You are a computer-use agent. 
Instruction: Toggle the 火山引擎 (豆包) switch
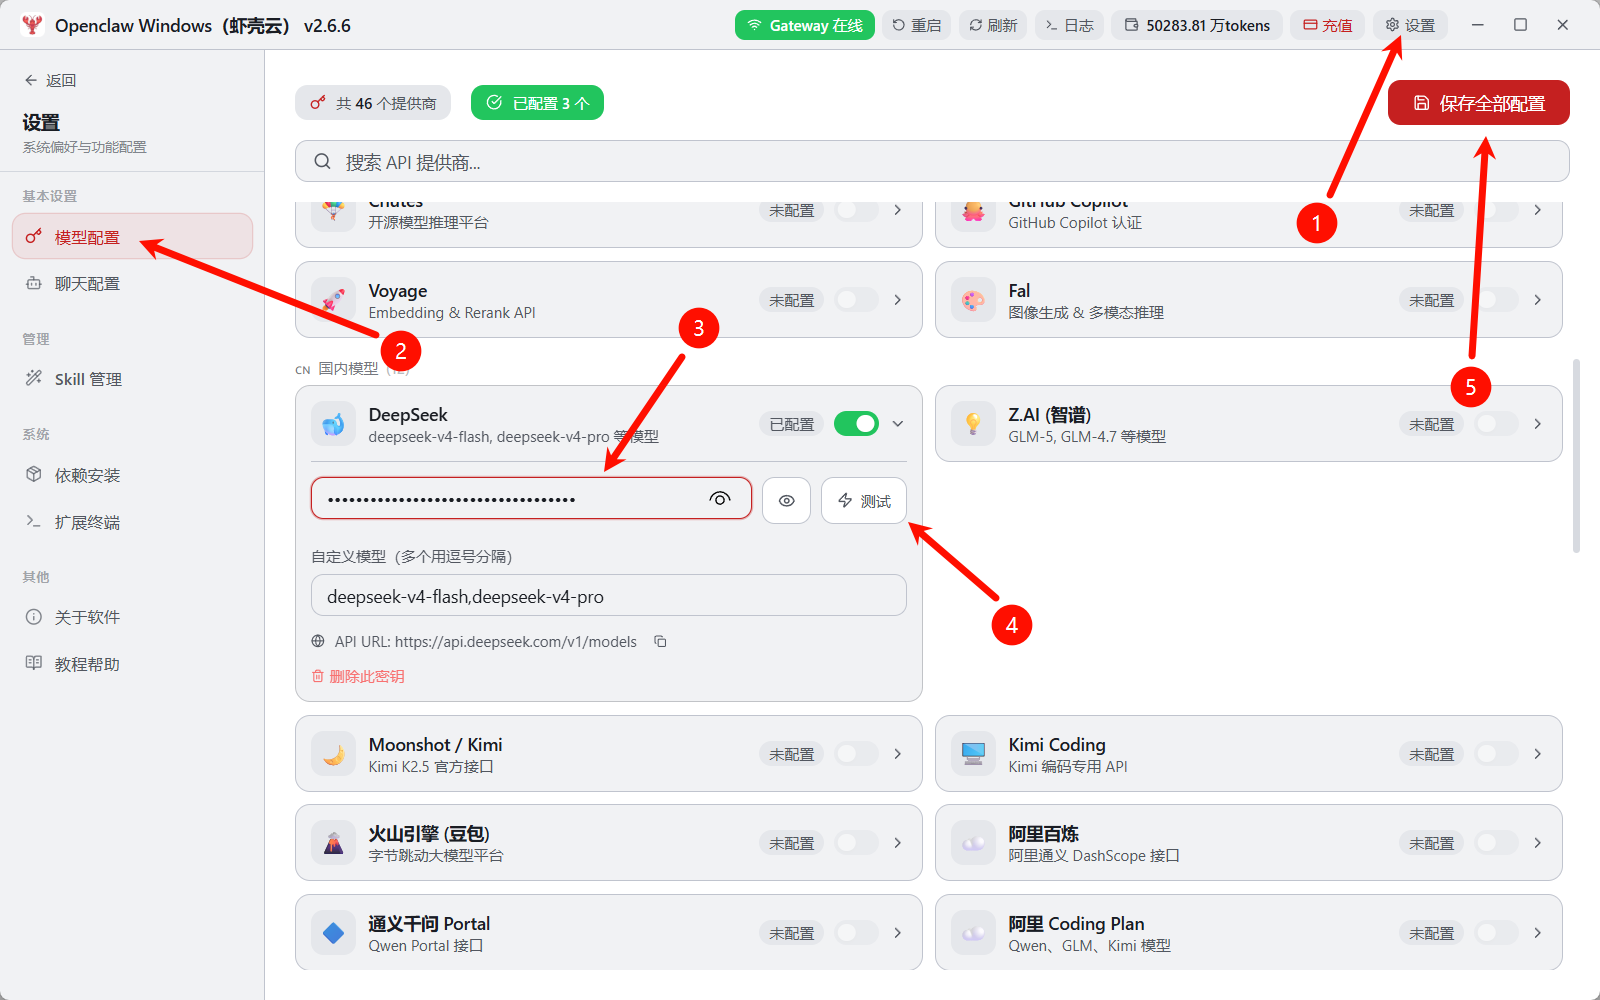click(856, 843)
